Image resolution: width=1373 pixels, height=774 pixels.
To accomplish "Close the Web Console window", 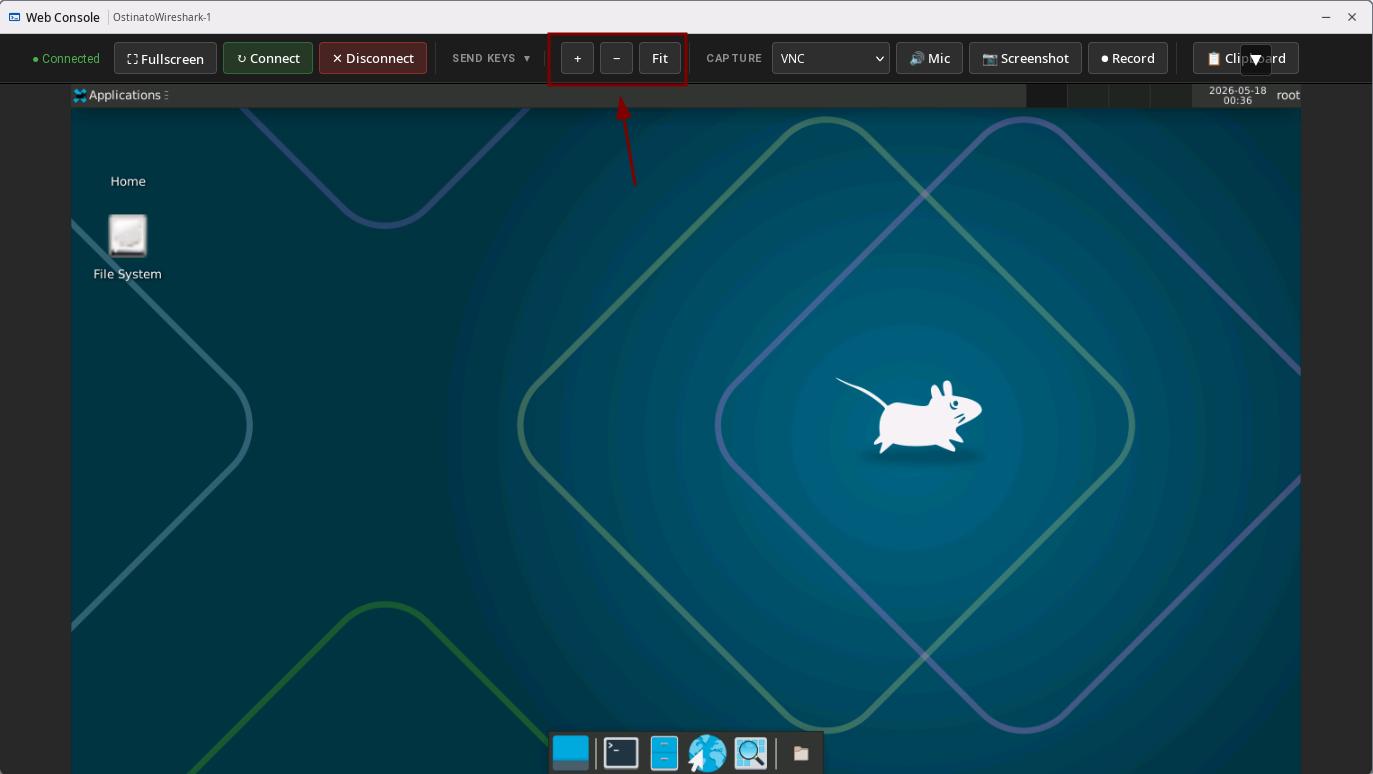I will pyautogui.click(x=1352, y=17).
